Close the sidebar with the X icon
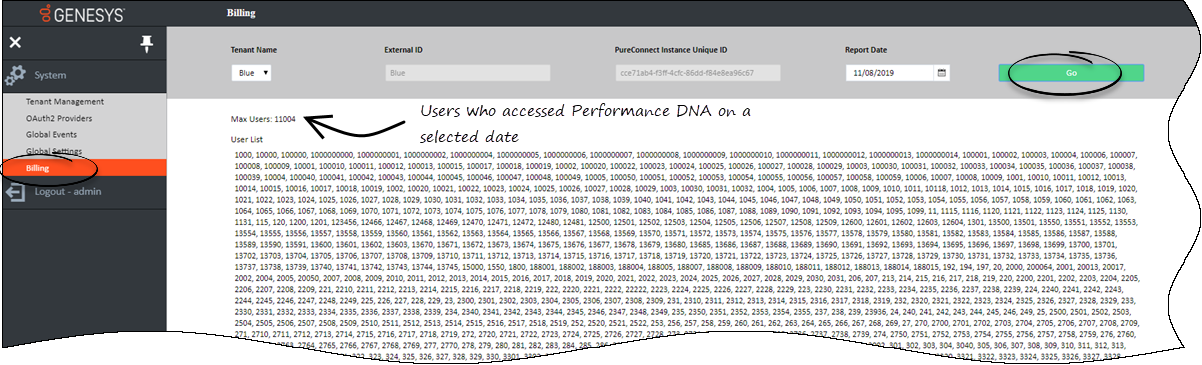 click(x=15, y=43)
